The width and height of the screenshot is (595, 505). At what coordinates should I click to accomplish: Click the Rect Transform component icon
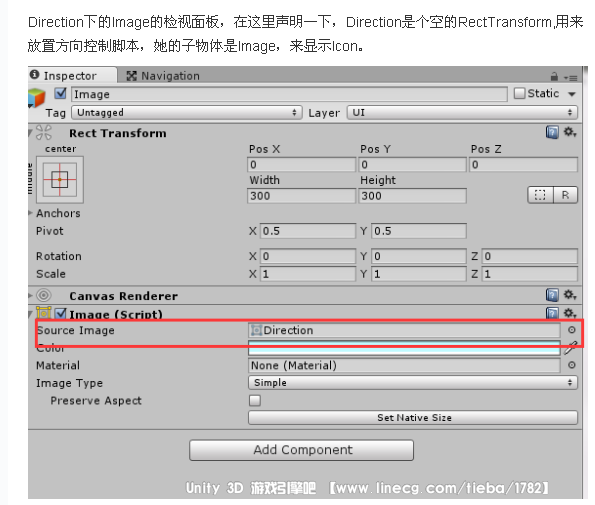coord(44,133)
